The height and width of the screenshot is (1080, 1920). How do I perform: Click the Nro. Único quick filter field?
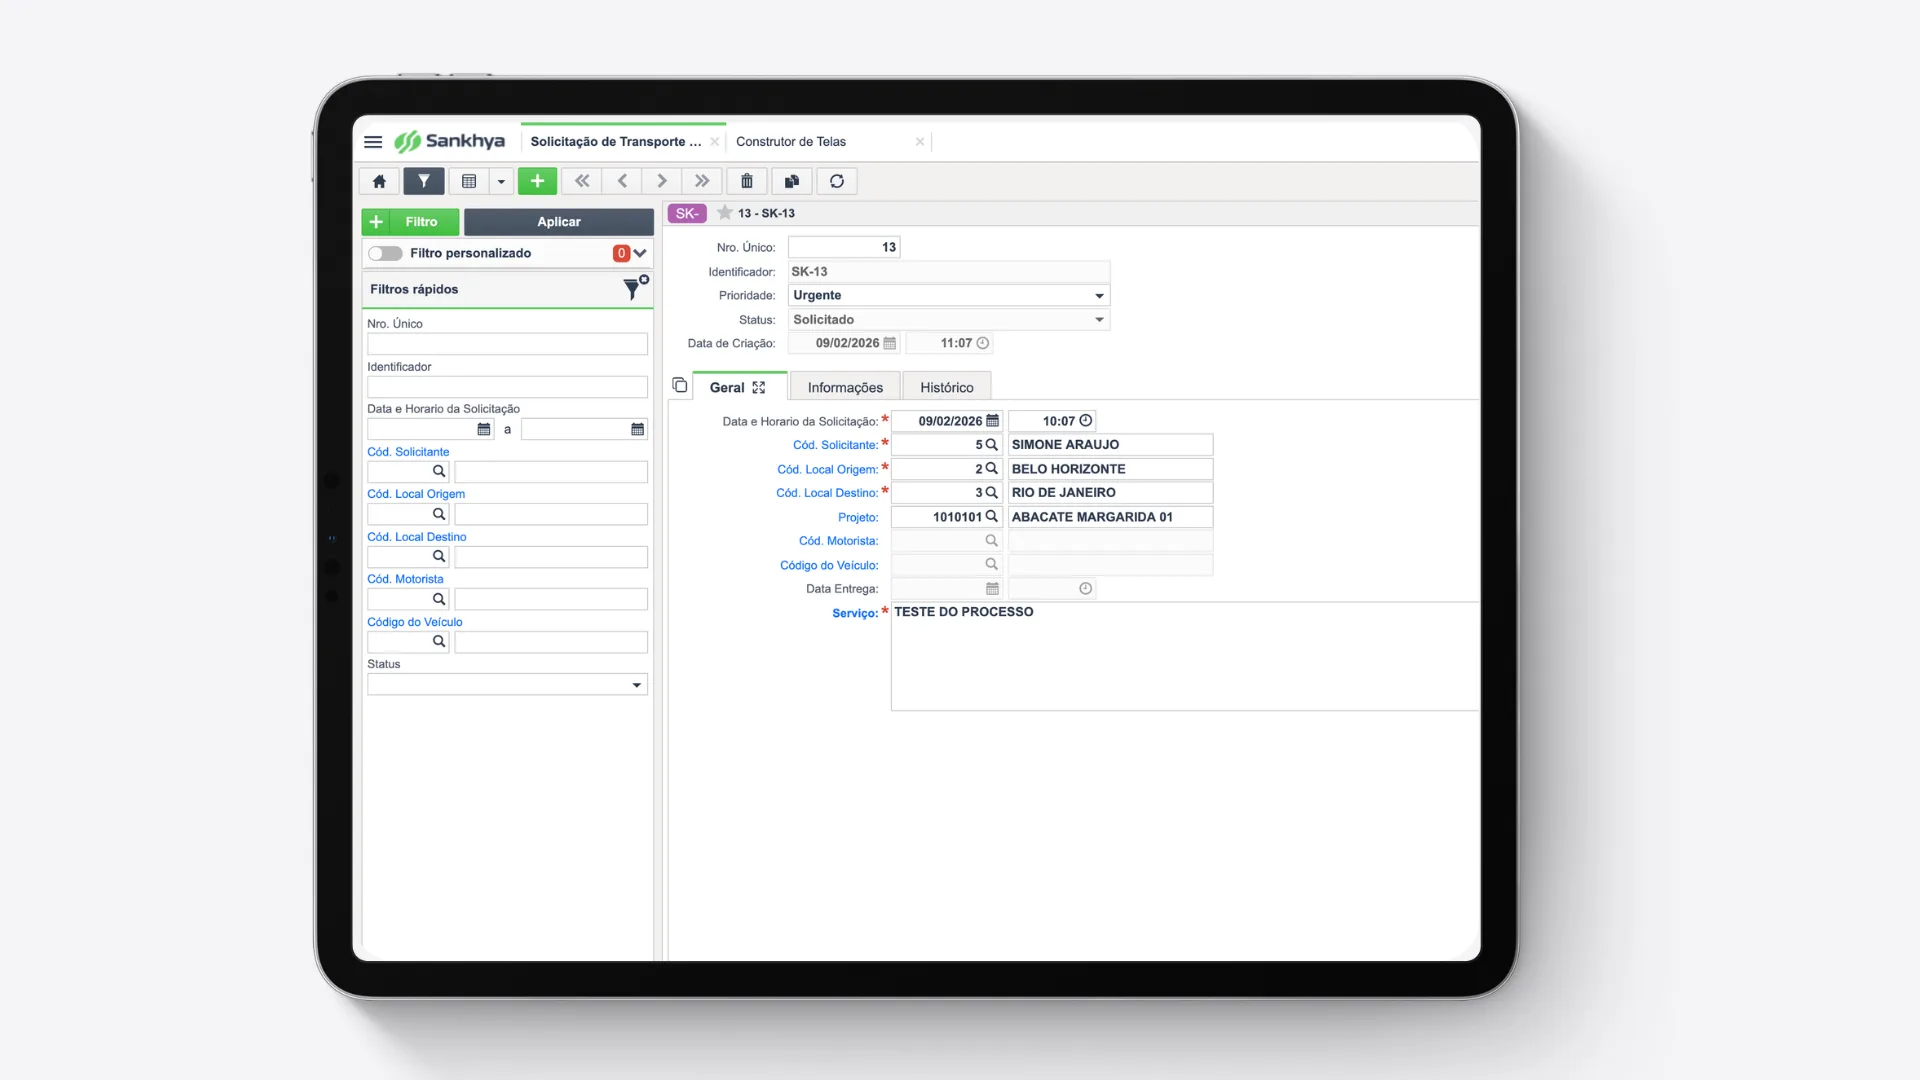(508, 344)
